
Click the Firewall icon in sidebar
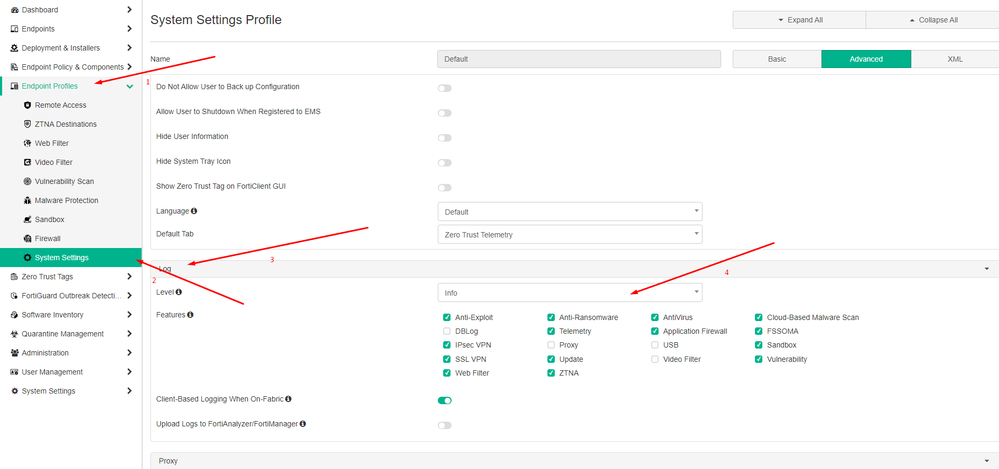point(27,238)
